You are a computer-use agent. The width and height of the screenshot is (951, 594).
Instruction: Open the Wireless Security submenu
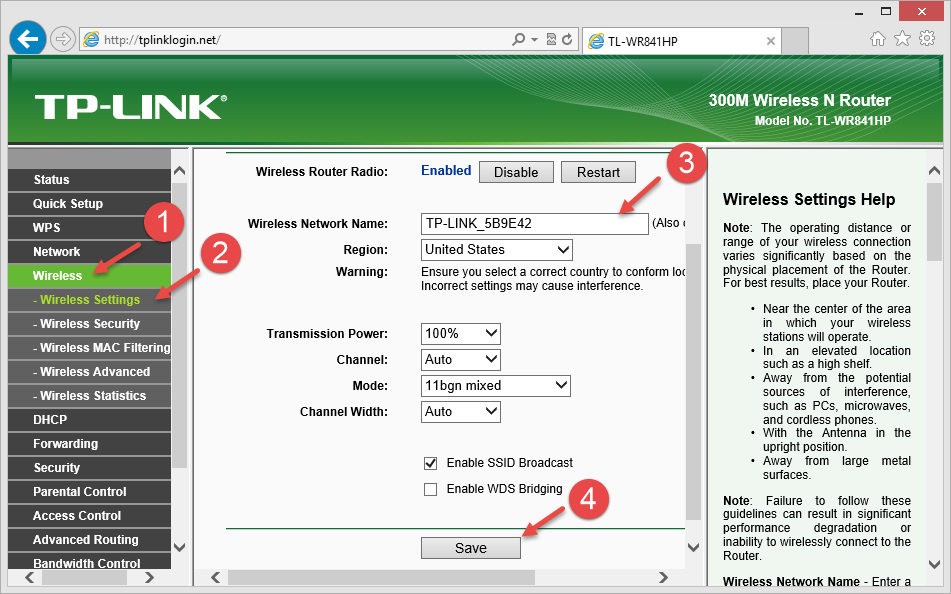[90, 323]
